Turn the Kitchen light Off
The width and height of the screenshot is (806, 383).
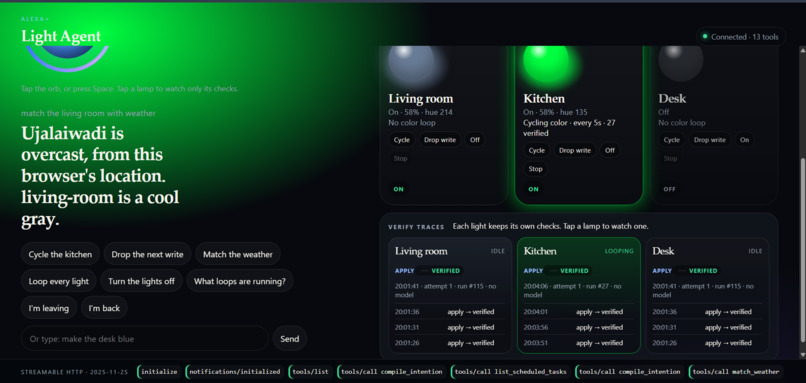click(x=610, y=151)
